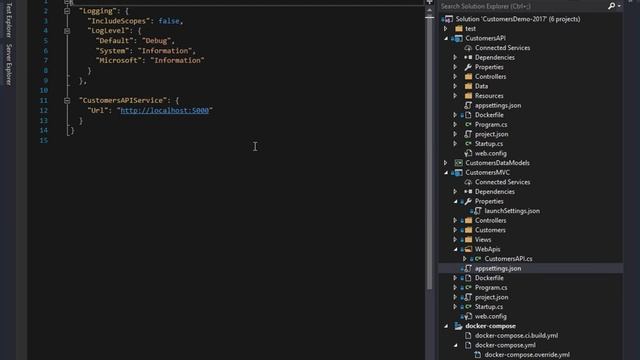Expand the CustomersAPI.cs file node
The image size is (640, 360).
click(x=464, y=259)
